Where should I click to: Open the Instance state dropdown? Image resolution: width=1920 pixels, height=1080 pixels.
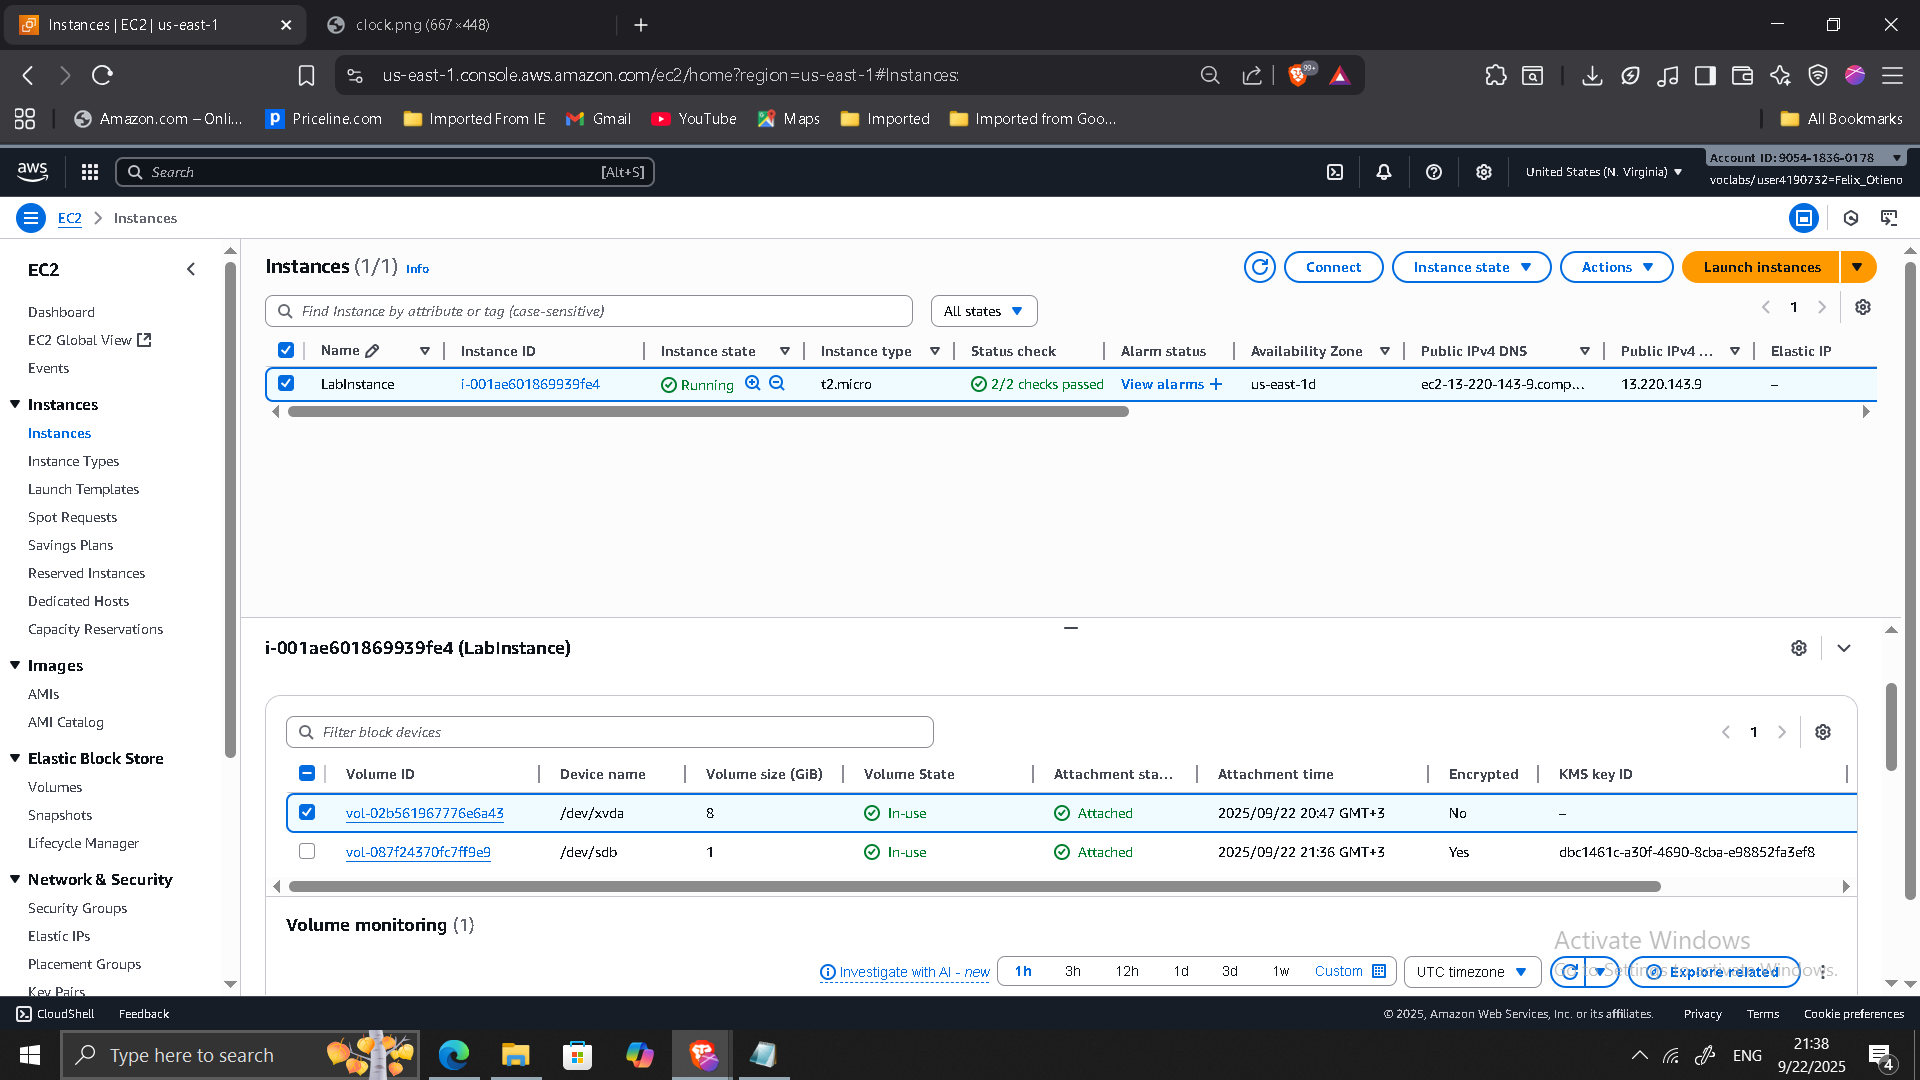coord(1471,267)
